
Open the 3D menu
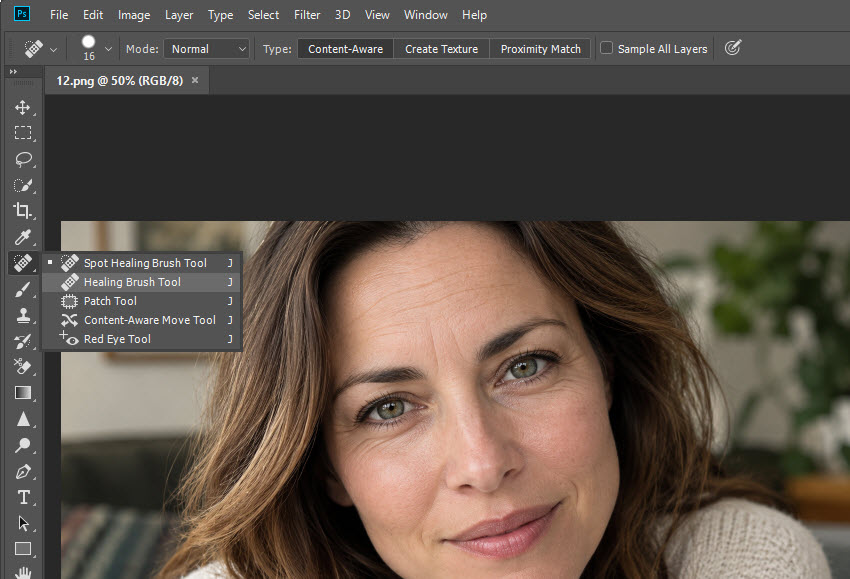click(342, 15)
